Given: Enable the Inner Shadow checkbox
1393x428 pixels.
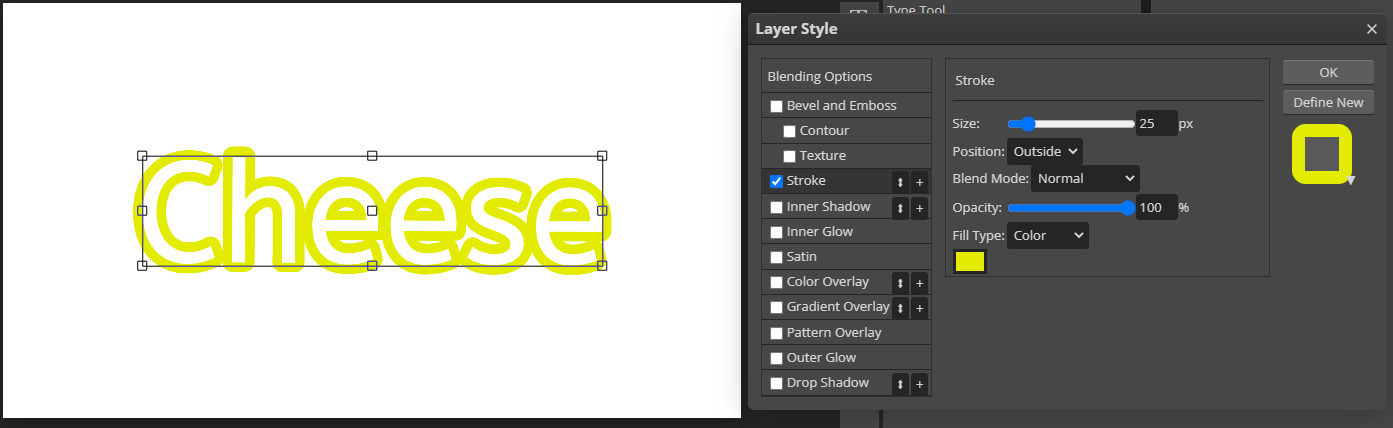Looking at the screenshot, I should pos(776,207).
